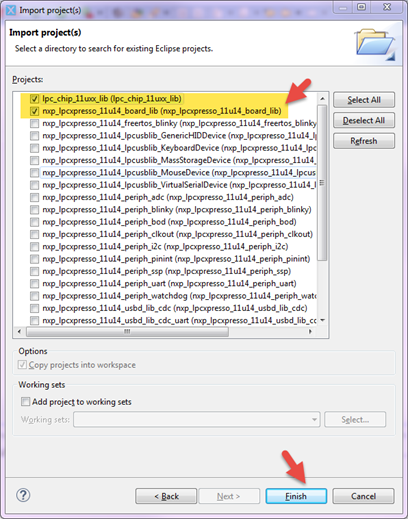
Task: Select the periph_ssp project row text
Action: point(166,271)
